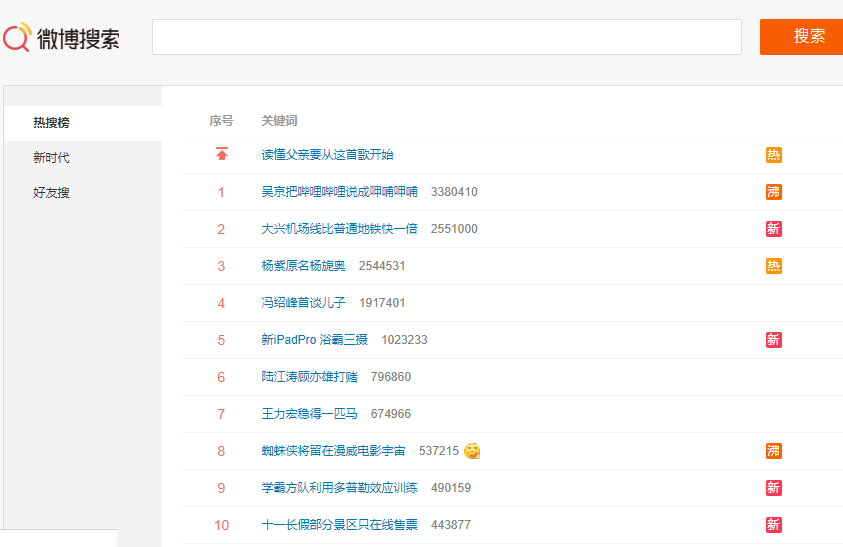
Task: Click the emoji next to 蜘蛛侠 topic
Action: (472, 451)
